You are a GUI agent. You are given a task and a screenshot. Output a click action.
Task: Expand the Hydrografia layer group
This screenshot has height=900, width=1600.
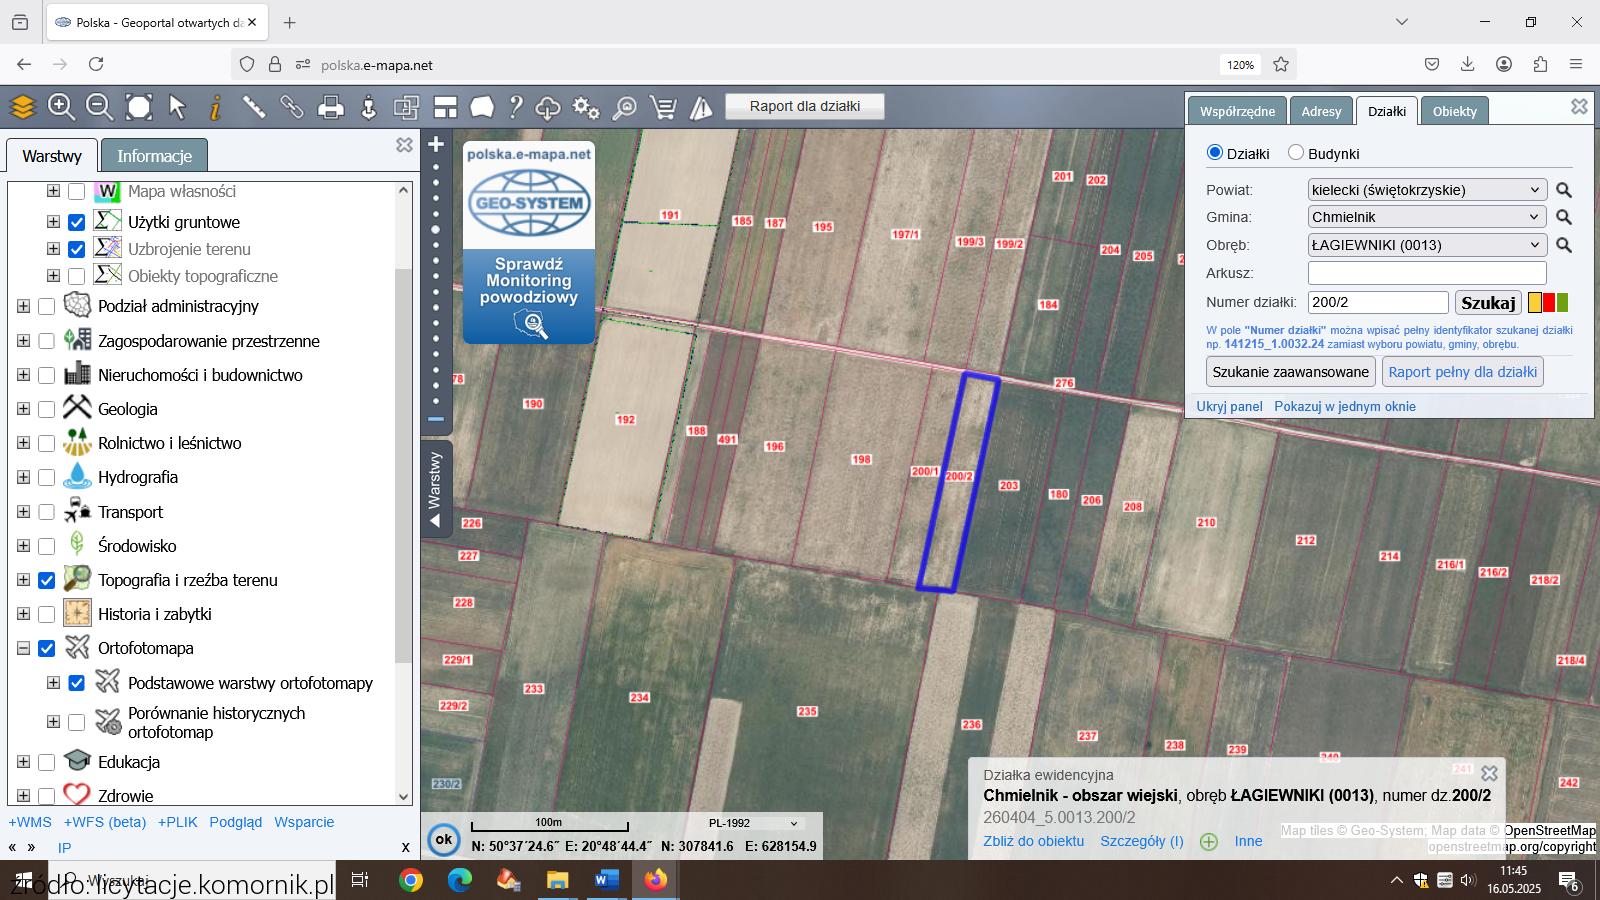[23, 478]
